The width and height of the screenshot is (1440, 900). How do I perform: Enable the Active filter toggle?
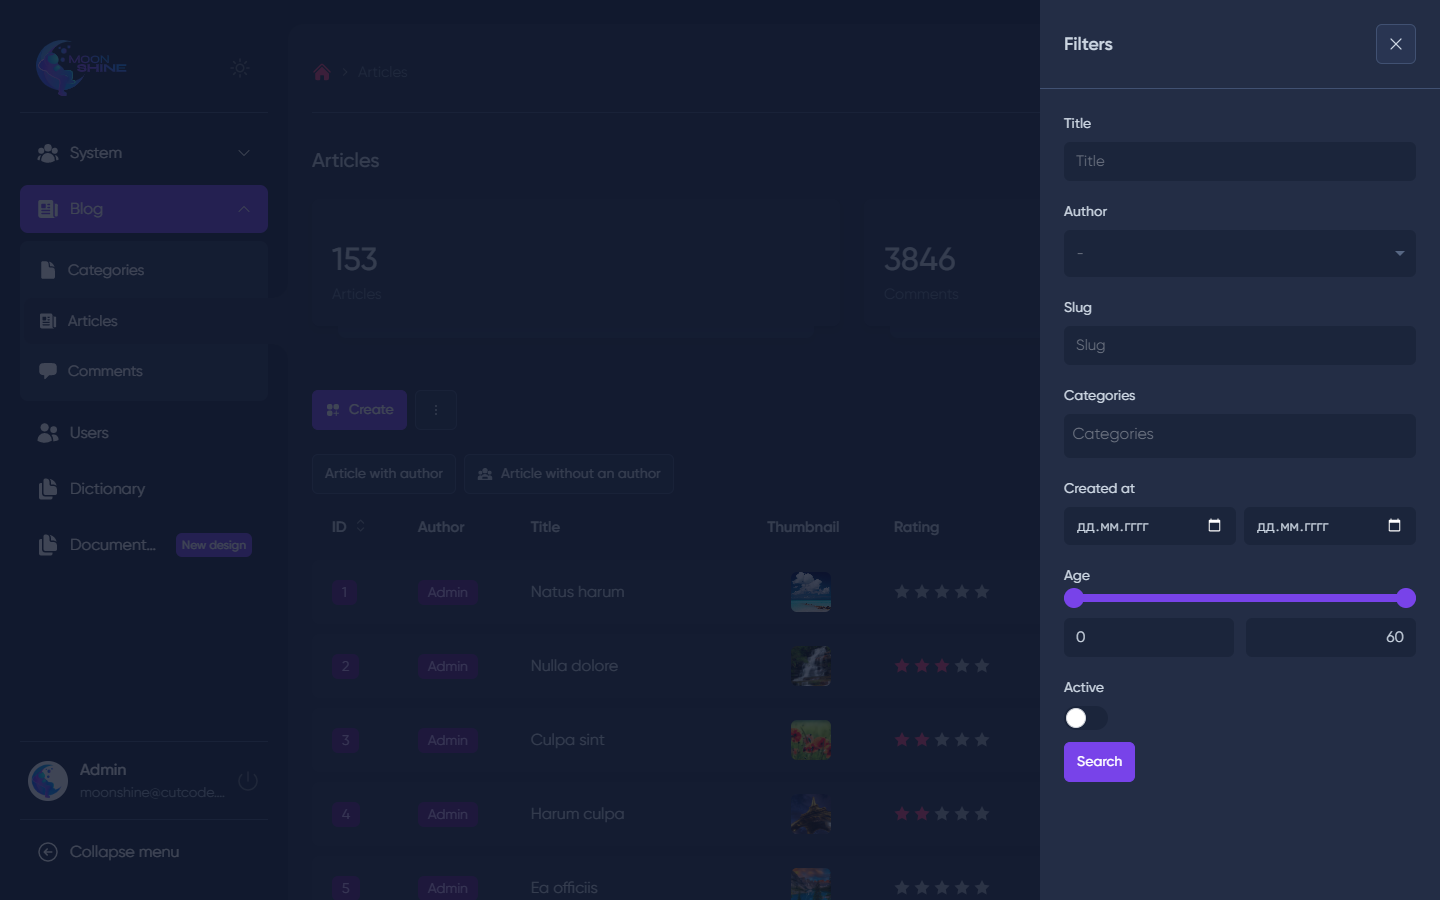click(x=1085, y=718)
